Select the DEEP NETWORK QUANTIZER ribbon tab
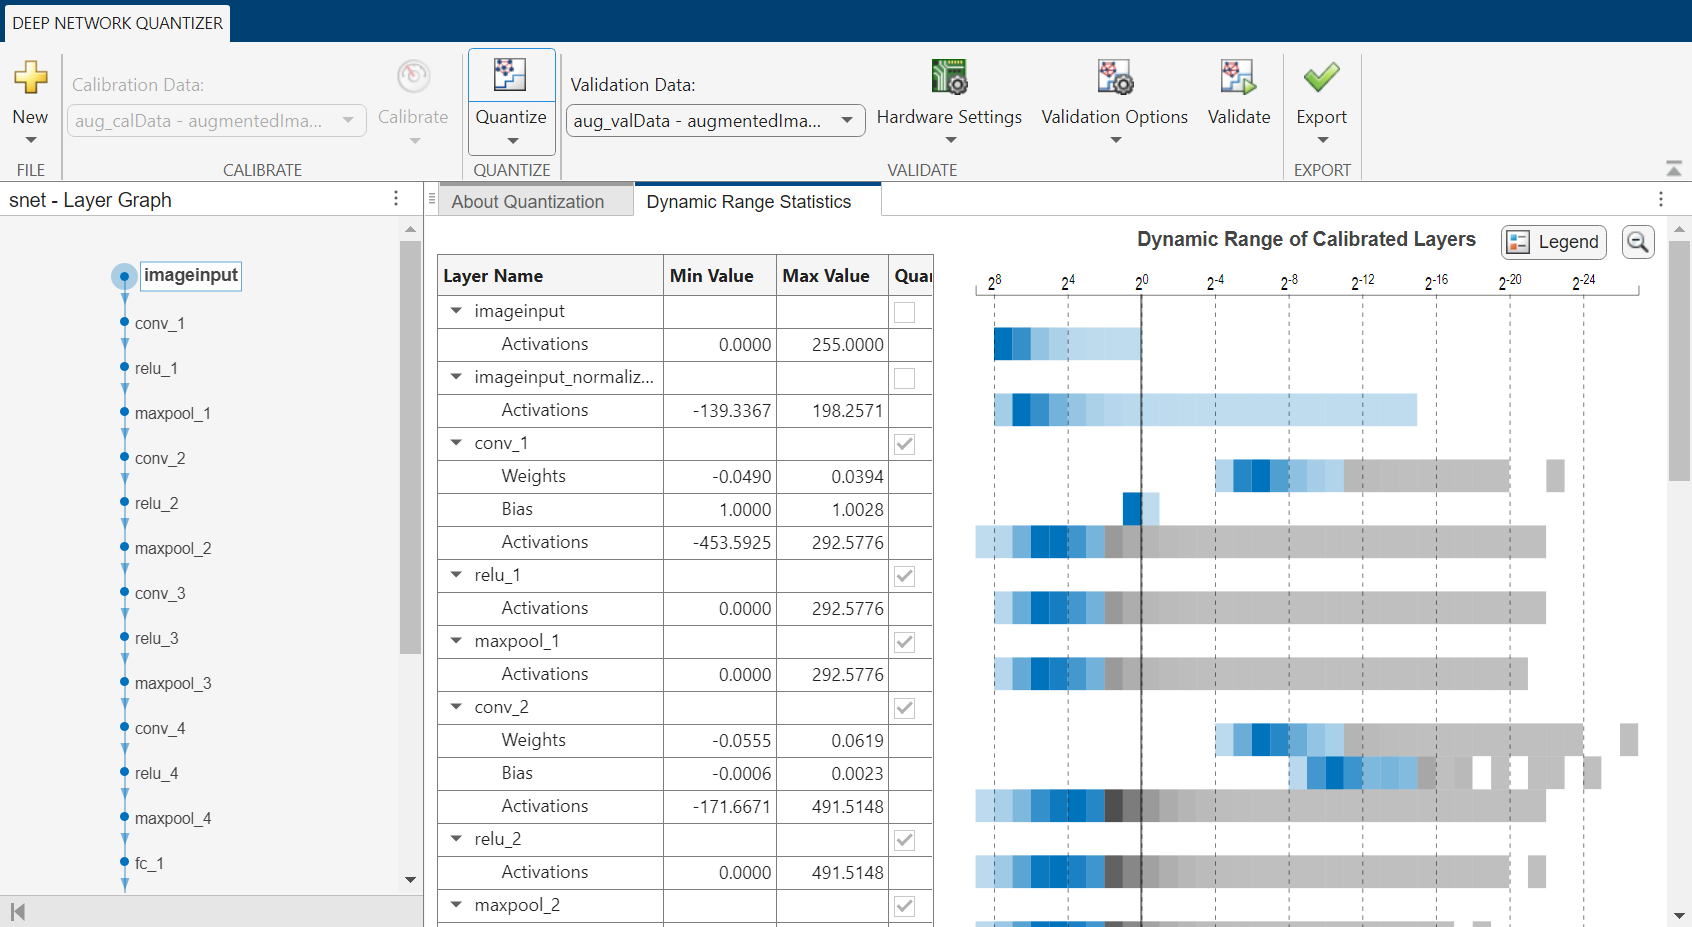1692x927 pixels. point(117,23)
